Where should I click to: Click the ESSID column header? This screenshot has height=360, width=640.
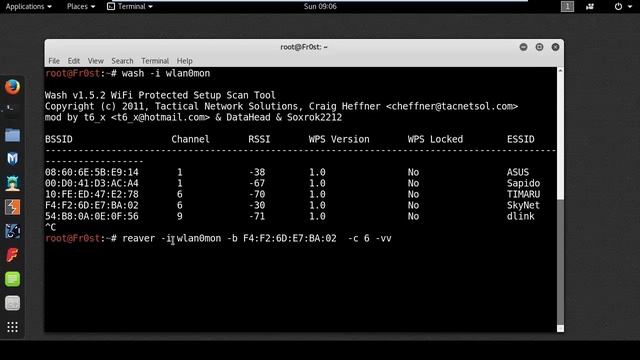point(520,139)
